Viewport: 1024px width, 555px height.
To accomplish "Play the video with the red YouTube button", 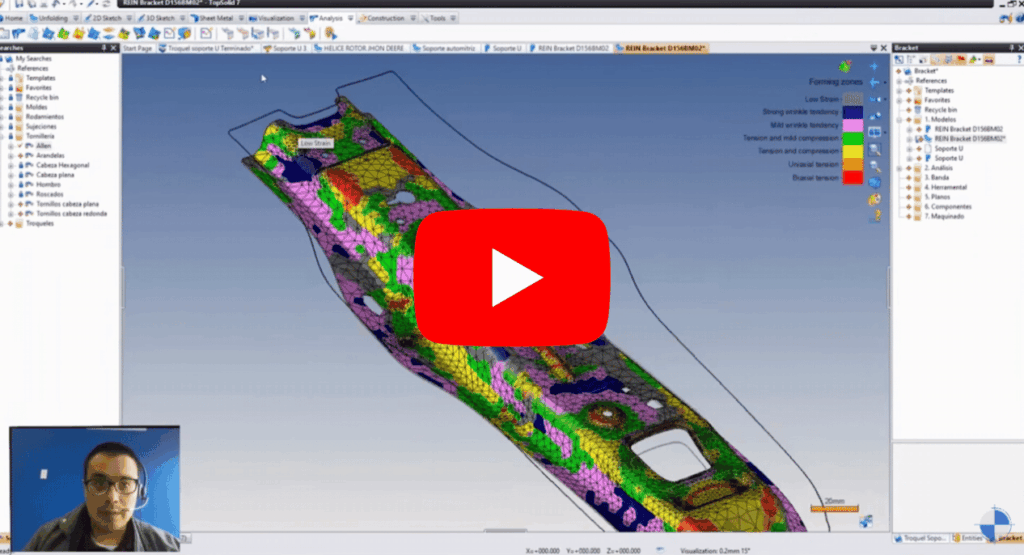I will click(512, 277).
